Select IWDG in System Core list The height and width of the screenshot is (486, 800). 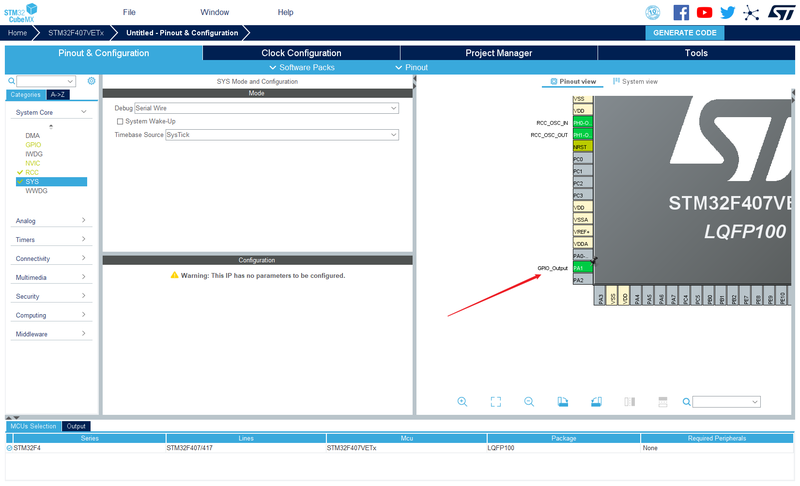coord(34,154)
